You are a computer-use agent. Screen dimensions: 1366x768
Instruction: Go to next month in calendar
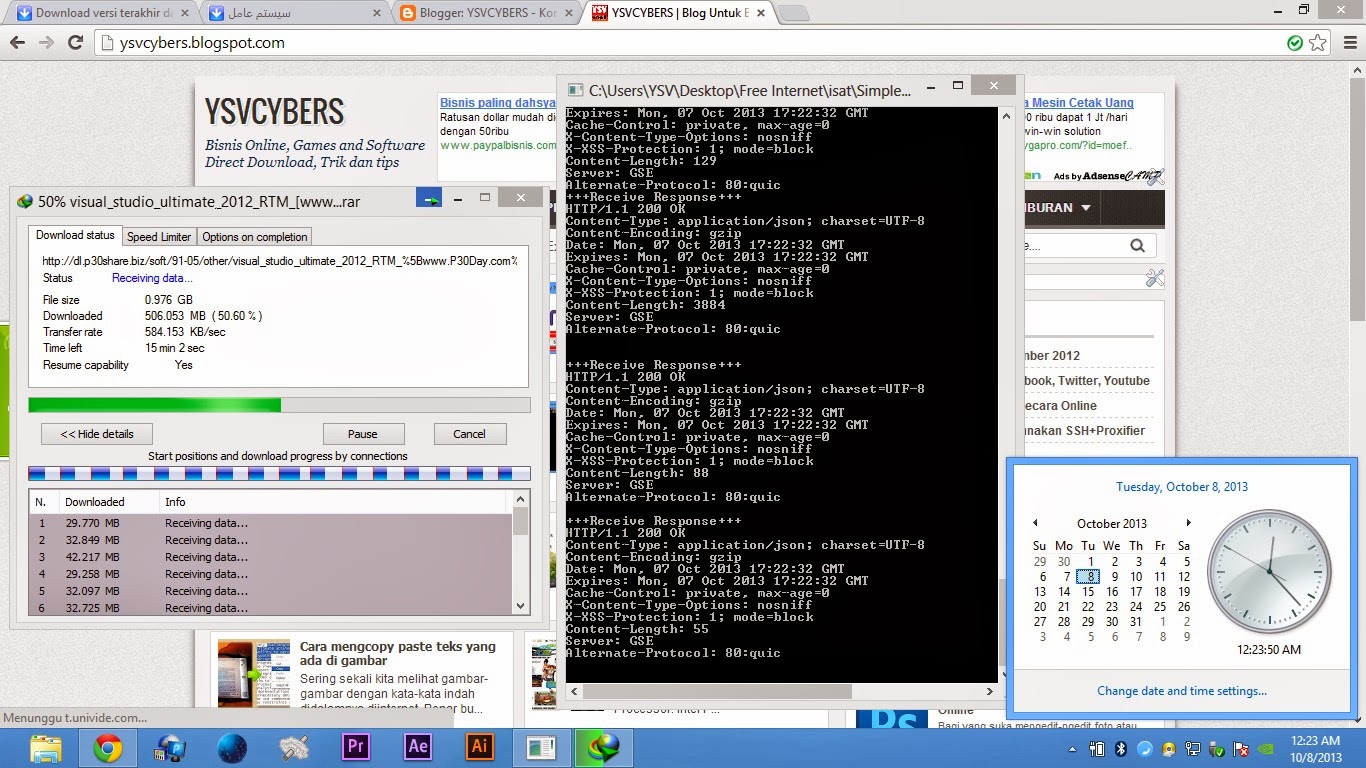tap(1188, 523)
